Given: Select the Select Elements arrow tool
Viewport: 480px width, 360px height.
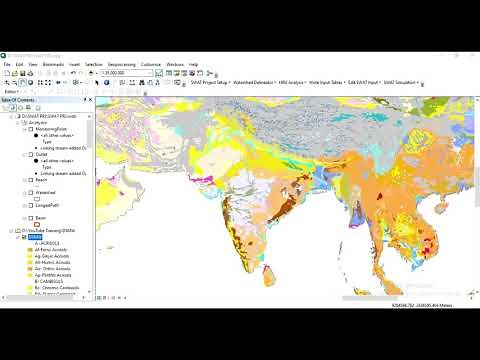Looking at the screenshot, I should tap(97, 82).
